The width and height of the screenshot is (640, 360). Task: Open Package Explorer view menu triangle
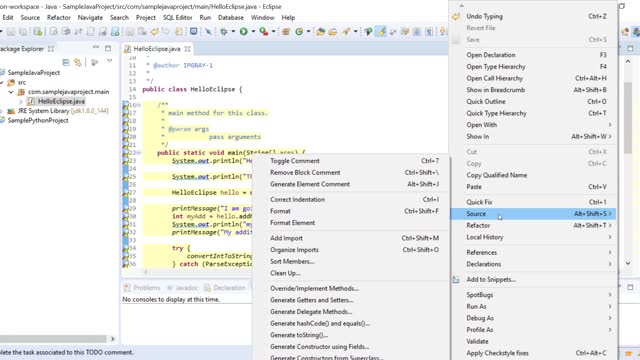click(x=109, y=61)
